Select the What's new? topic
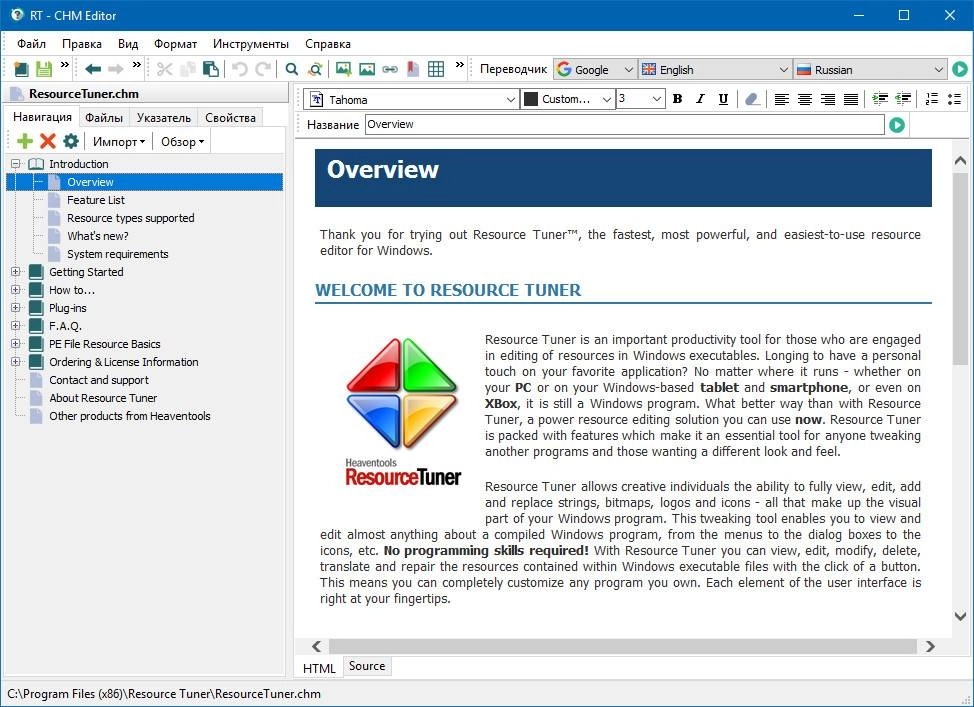This screenshot has height=707, width=974. 98,236
